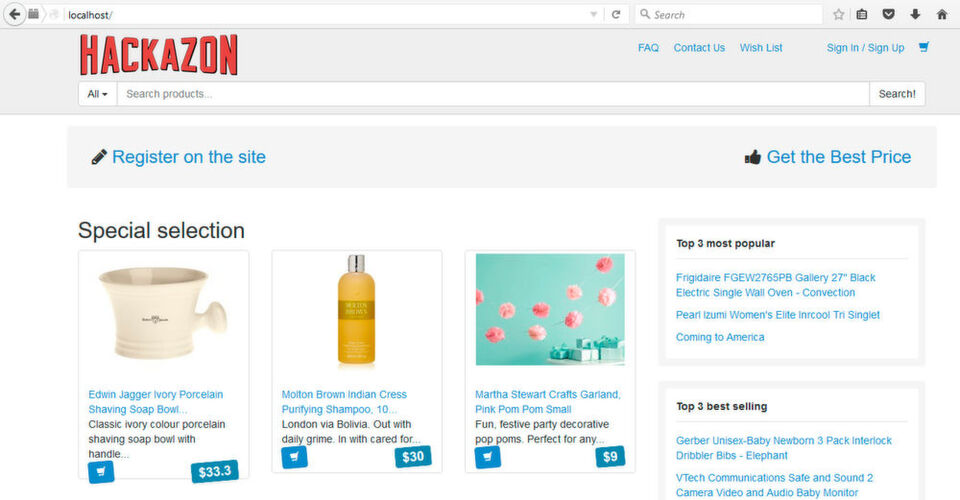The height and width of the screenshot is (500, 960).
Task: Click the yellow shampoo bottle image
Action: 356,310
